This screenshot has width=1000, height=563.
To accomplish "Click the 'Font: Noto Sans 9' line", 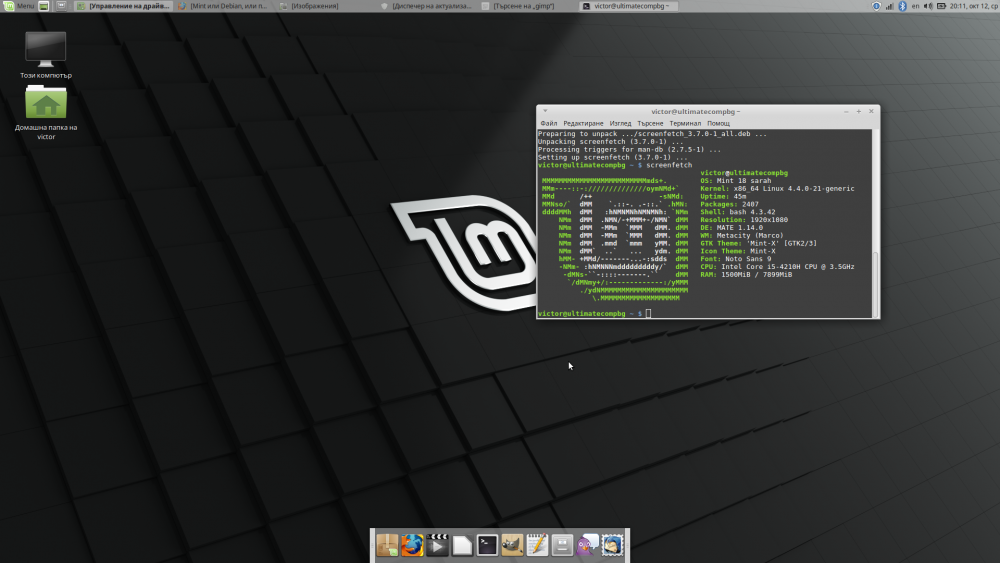I will tap(735, 259).
